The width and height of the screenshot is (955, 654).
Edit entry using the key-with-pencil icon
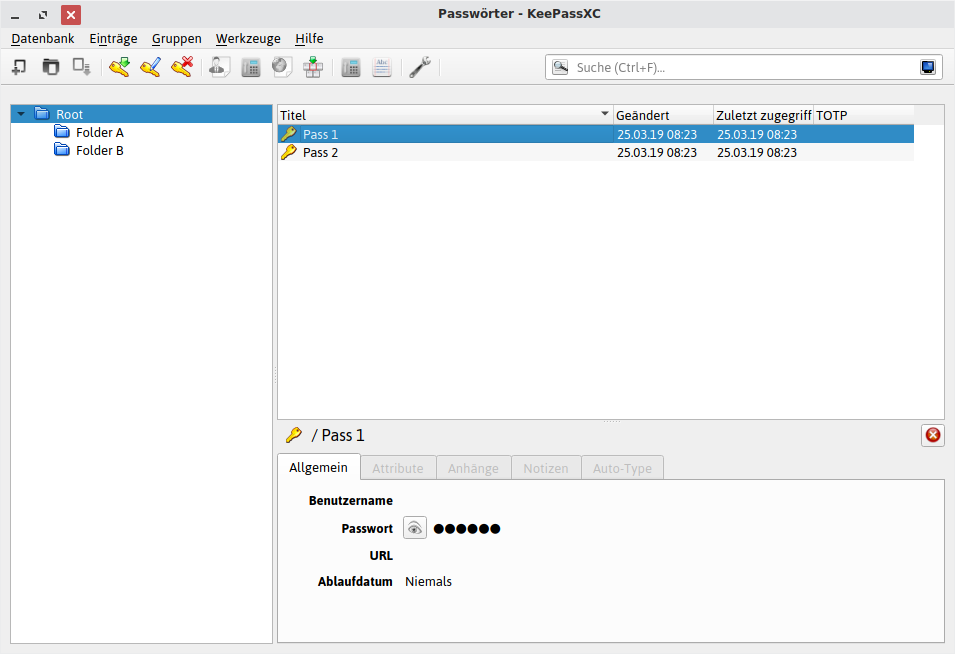click(x=150, y=66)
